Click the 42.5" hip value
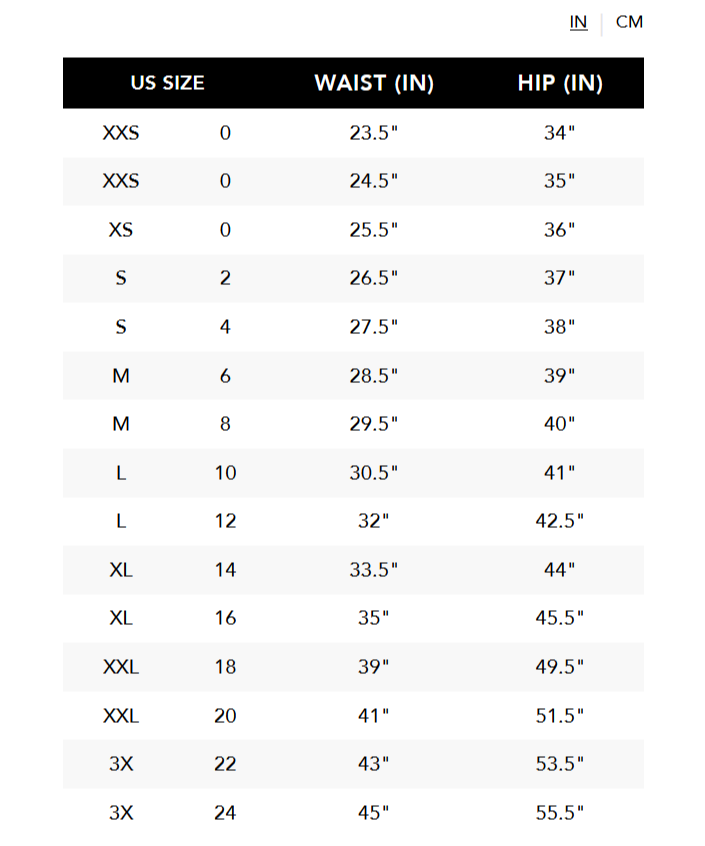 click(x=559, y=521)
